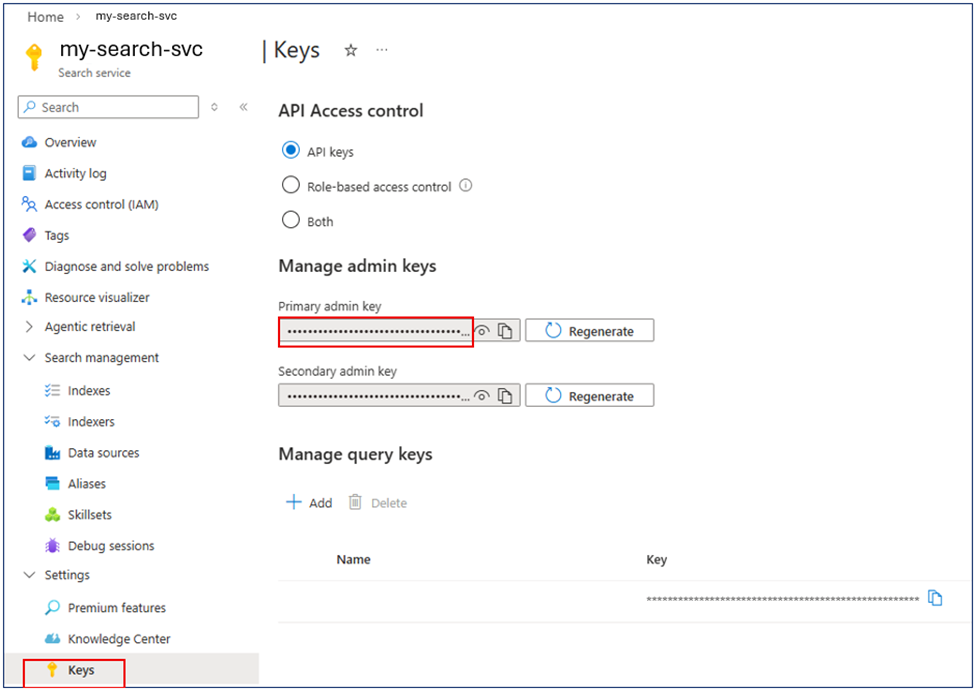The image size is (975, 689).
Task: Open the Skillsets page
Action: [90, 515]
